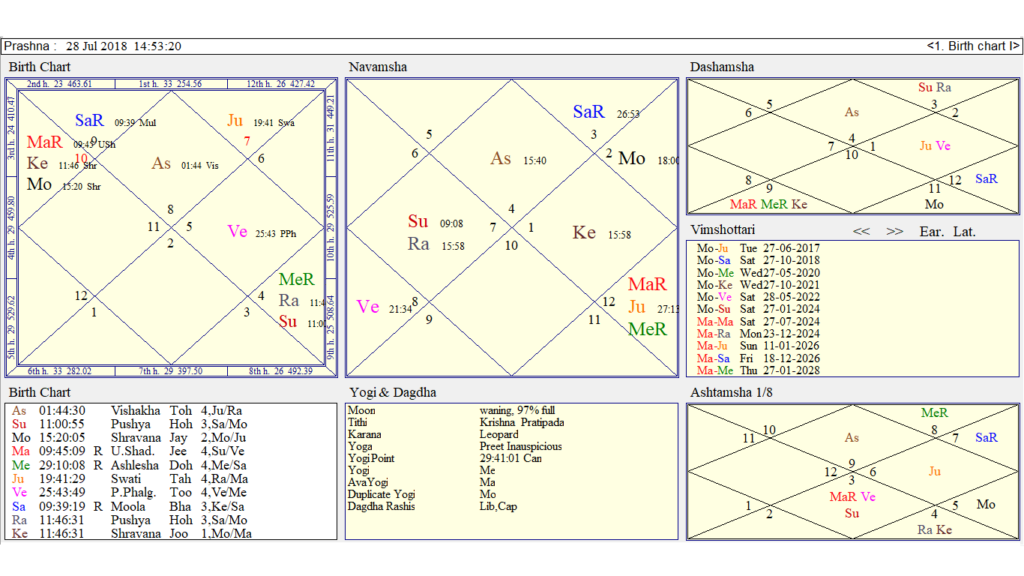The height and width of the screenshot is (576, 1024).
Task: Select the Mo-Ju dasha row dated 27-06-2017
Action: tap(758, 248)
